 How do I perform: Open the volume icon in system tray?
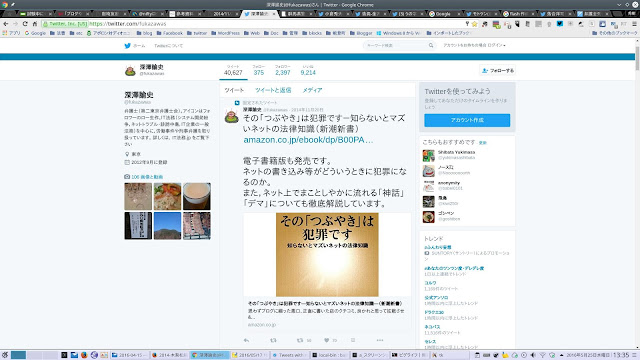tap(533, 355)
